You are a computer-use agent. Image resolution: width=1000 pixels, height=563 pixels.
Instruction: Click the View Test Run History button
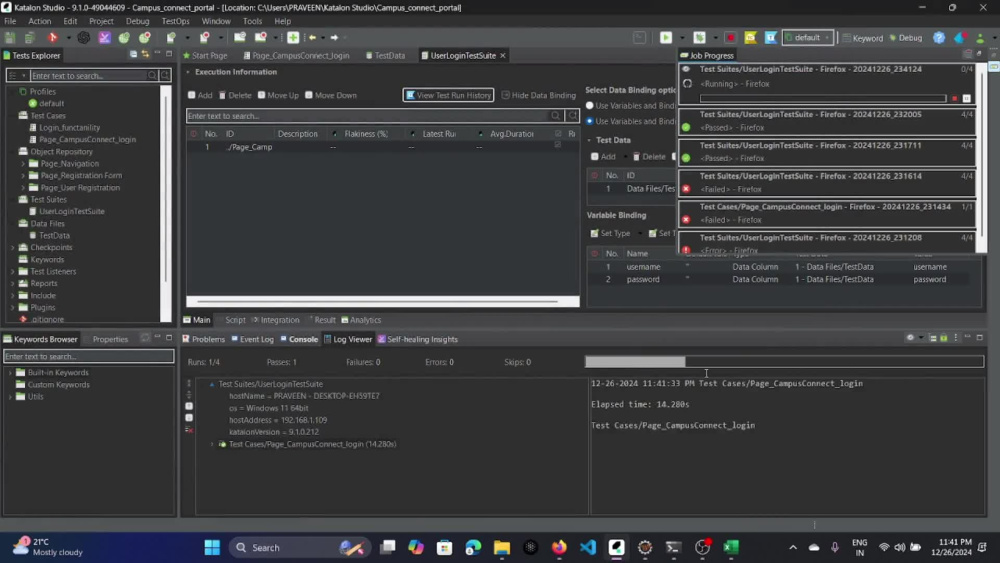tap(448, 95)
